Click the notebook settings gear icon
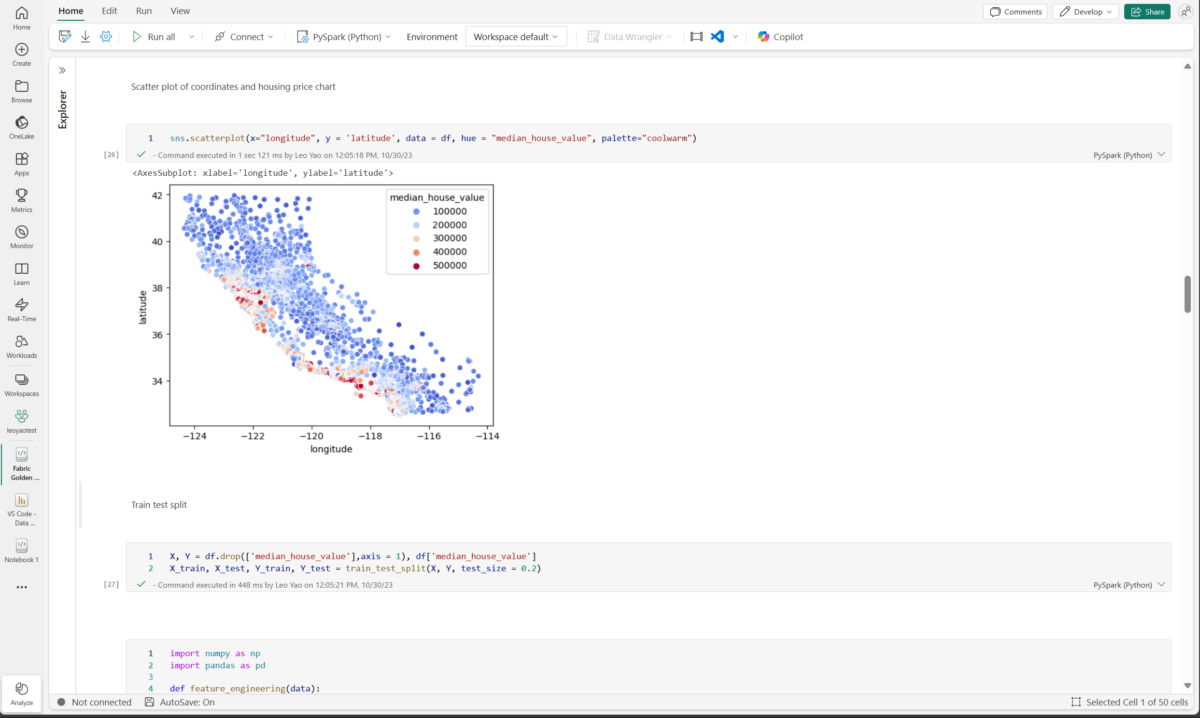This screenshot has height=718, width=1200. click(x=106, y=36)
